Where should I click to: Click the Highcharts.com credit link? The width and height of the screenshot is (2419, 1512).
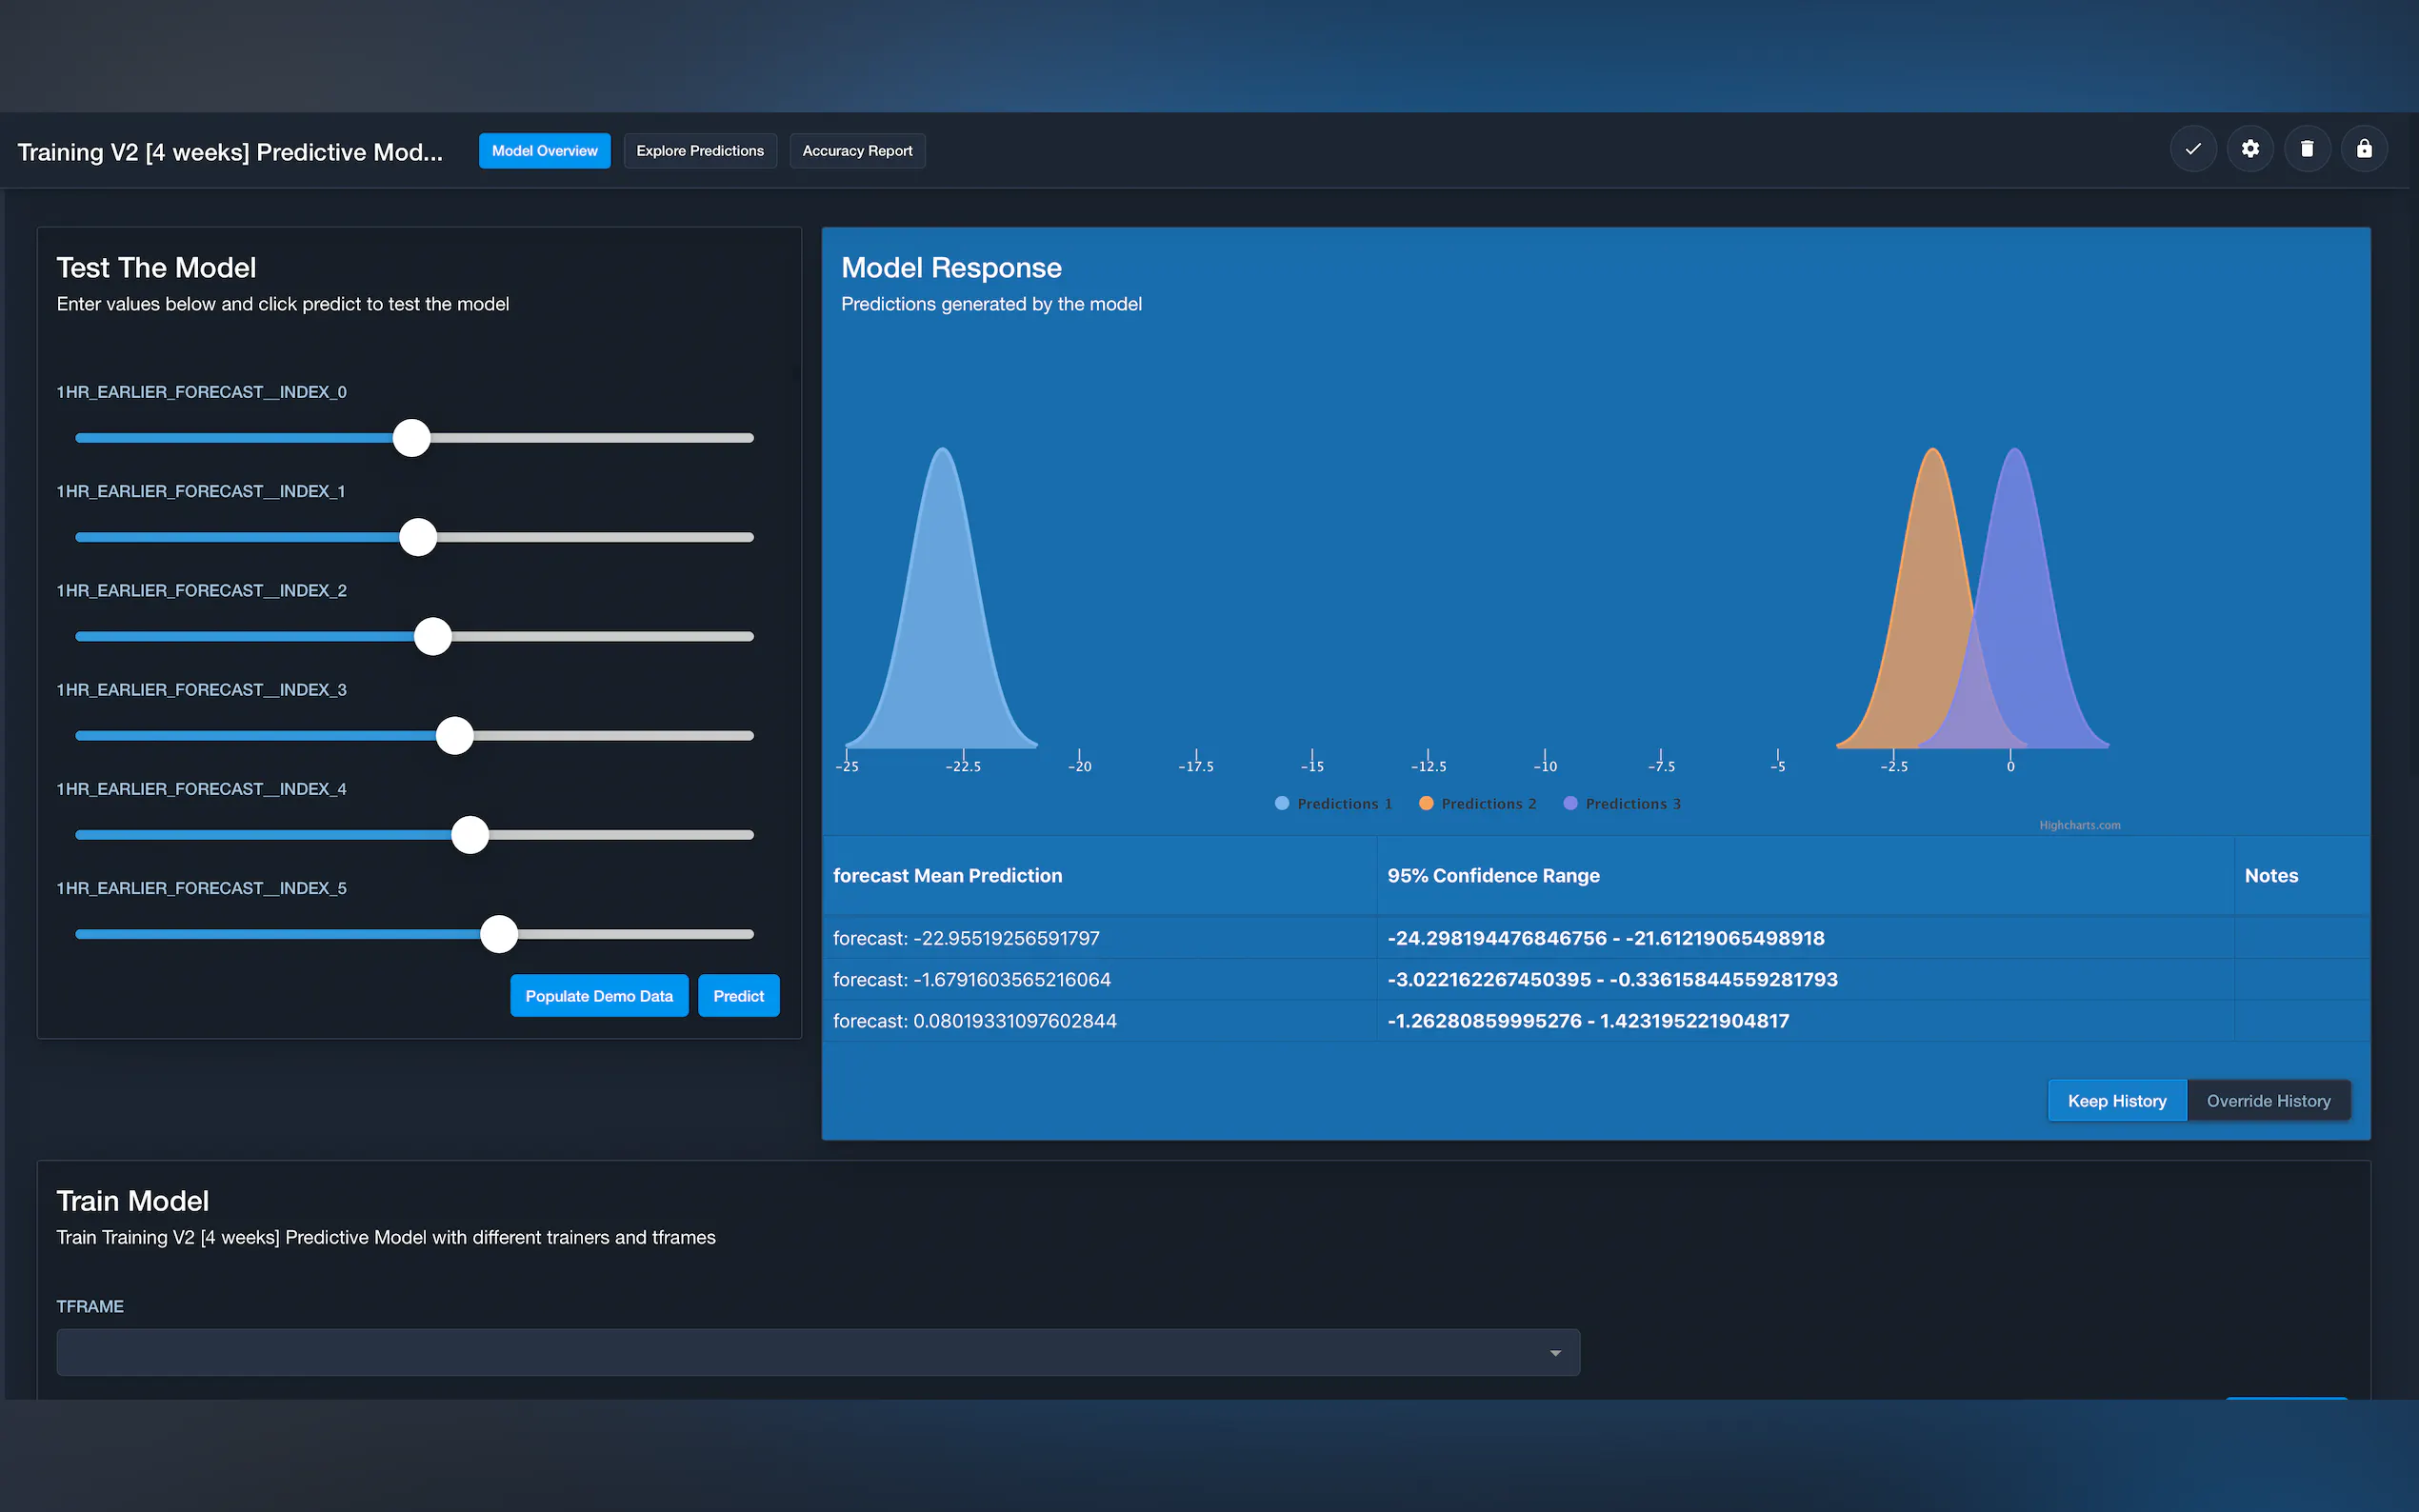tap(2079, 825)
